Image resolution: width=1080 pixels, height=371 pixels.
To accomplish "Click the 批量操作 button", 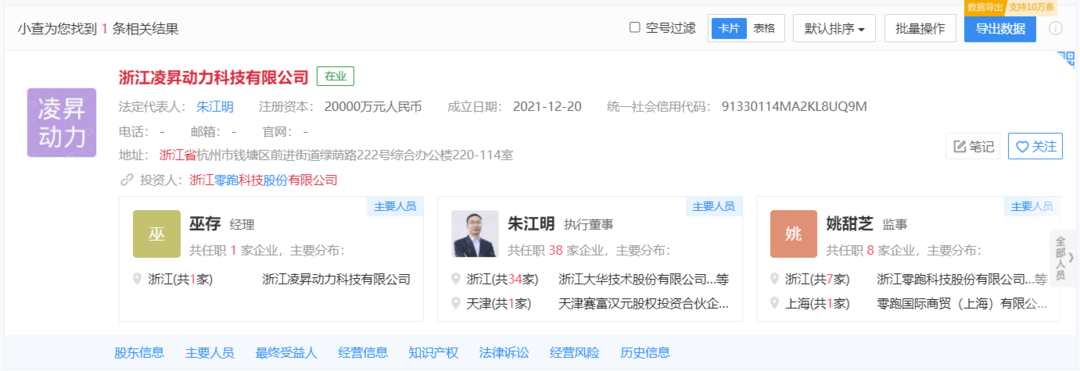I will click(920, 28).
